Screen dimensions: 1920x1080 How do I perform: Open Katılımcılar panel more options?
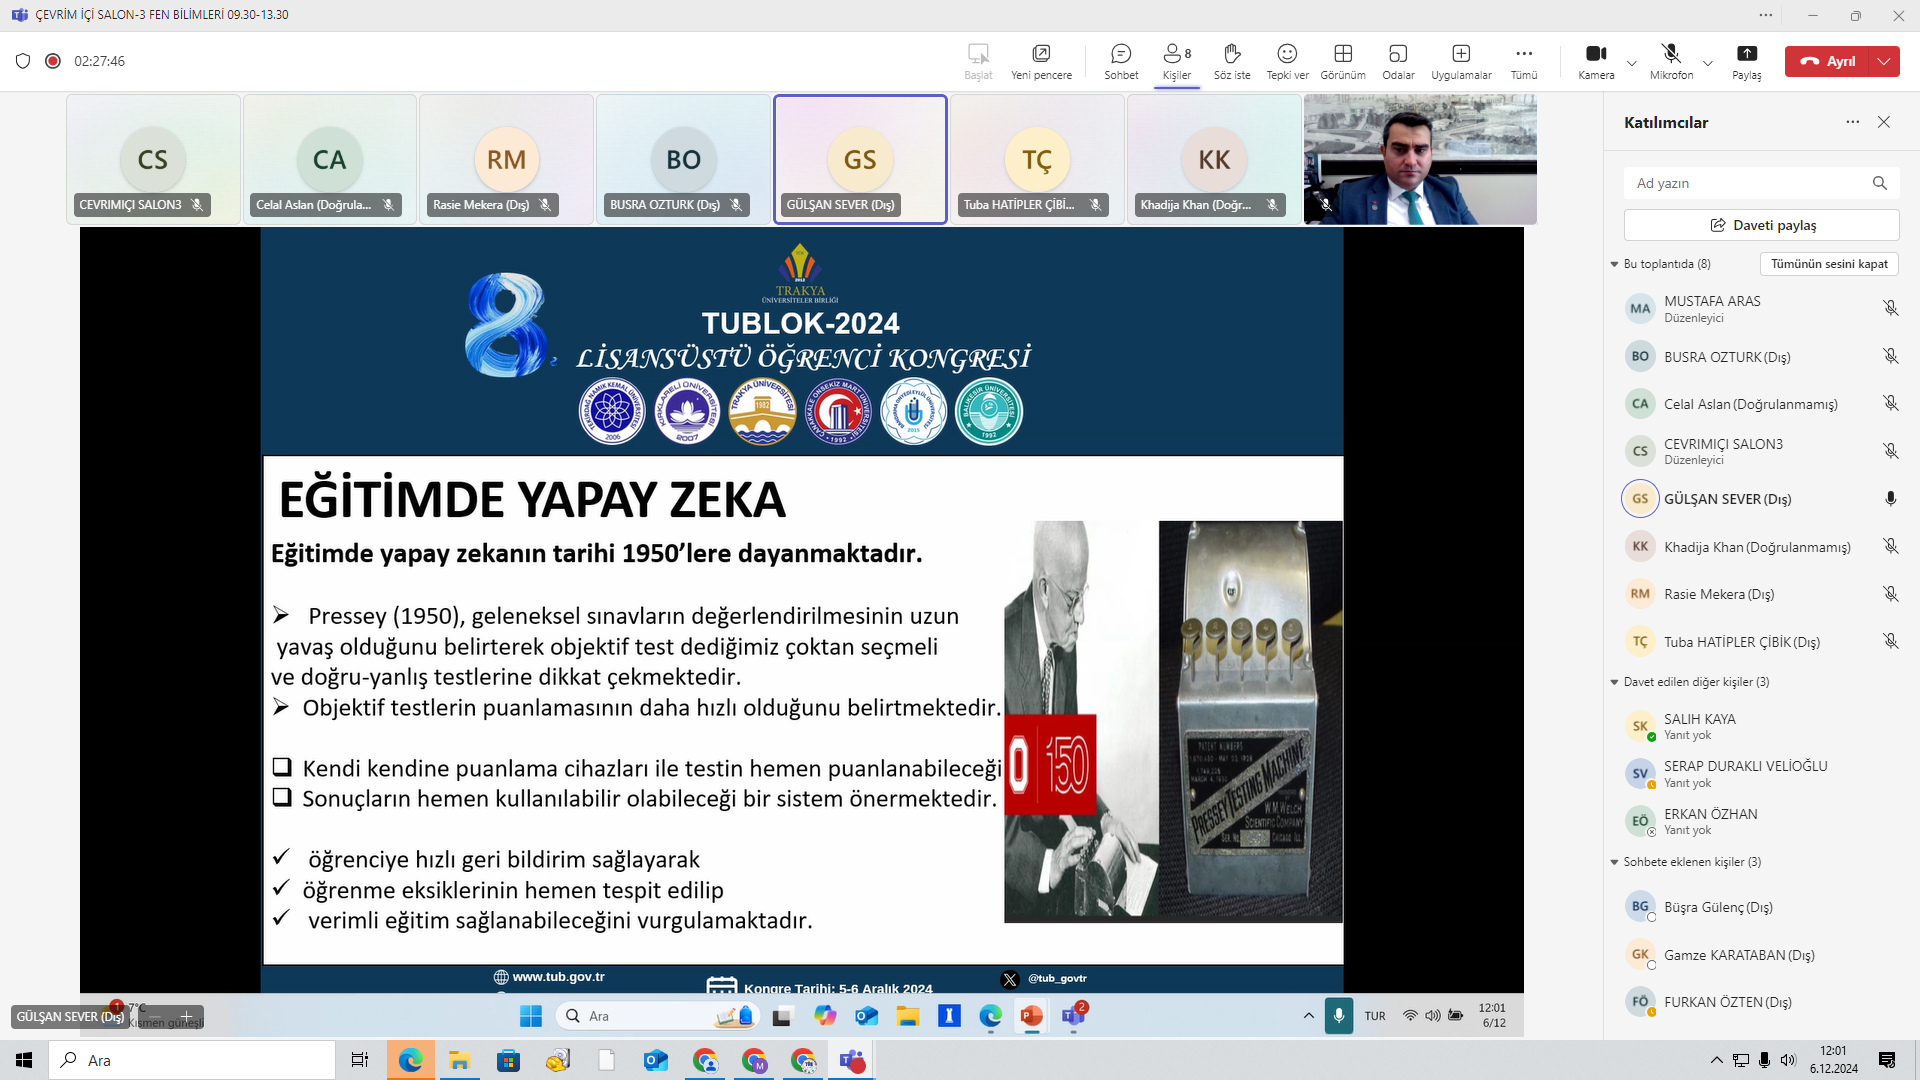click(x=1853, y=122)
